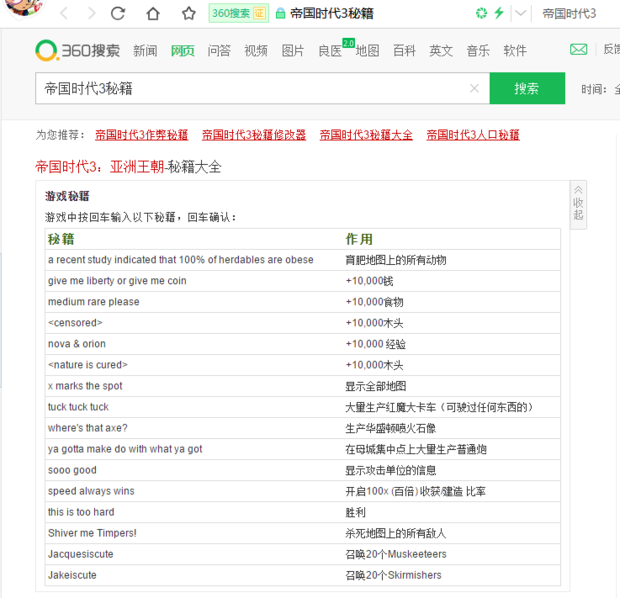Select cheat text 'Jakeiscute'

[x=72, y=575]
